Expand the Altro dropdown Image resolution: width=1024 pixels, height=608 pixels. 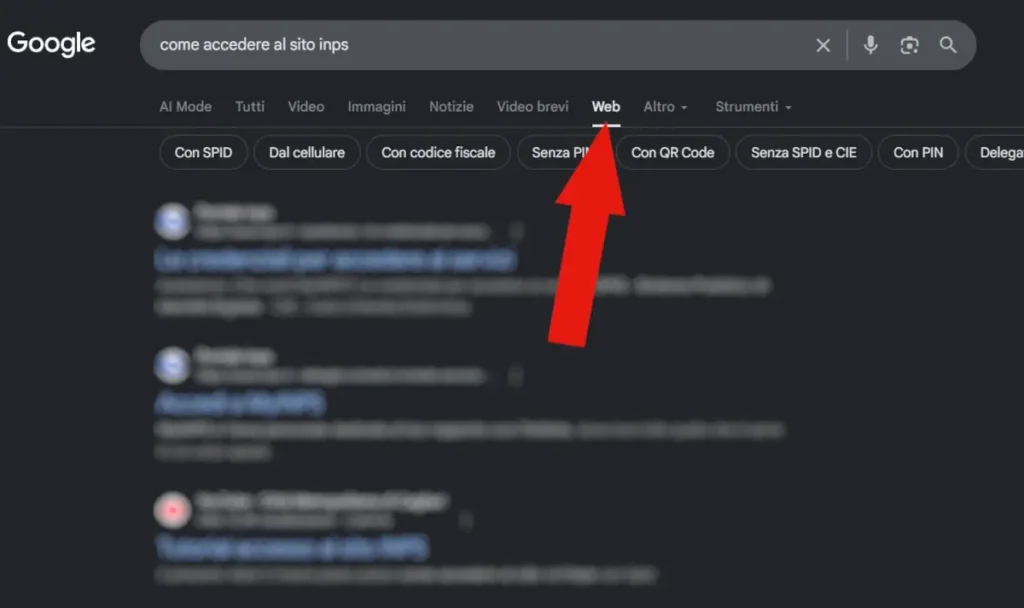665,106
